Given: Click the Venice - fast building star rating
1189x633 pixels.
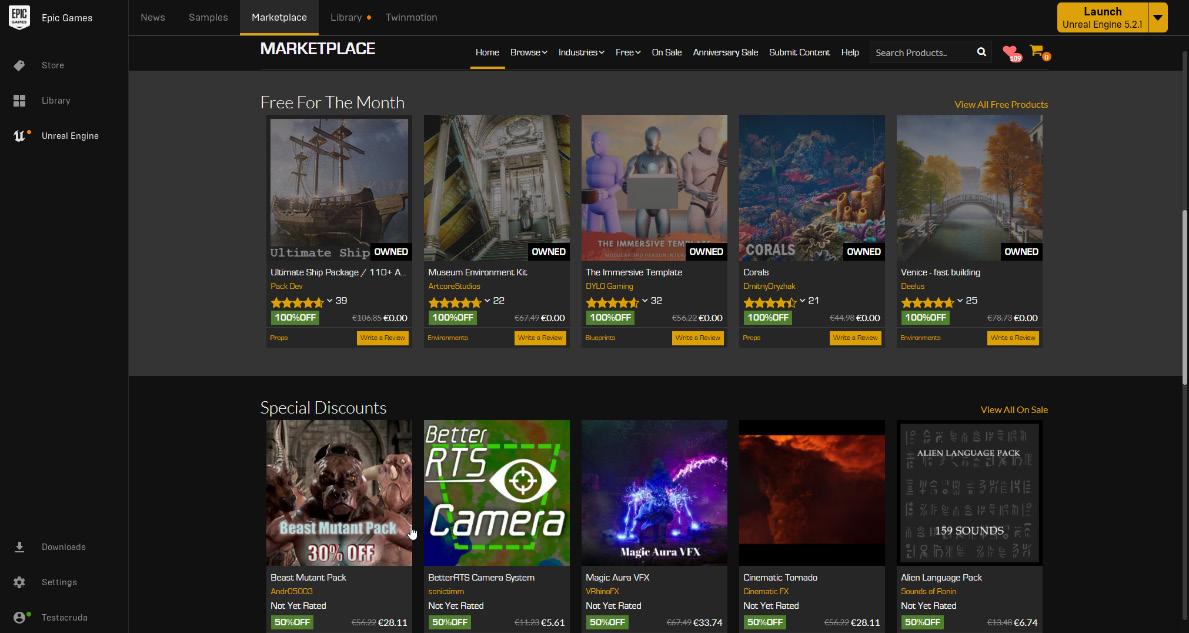Looking at the screenshot, I should click(927, 302).
